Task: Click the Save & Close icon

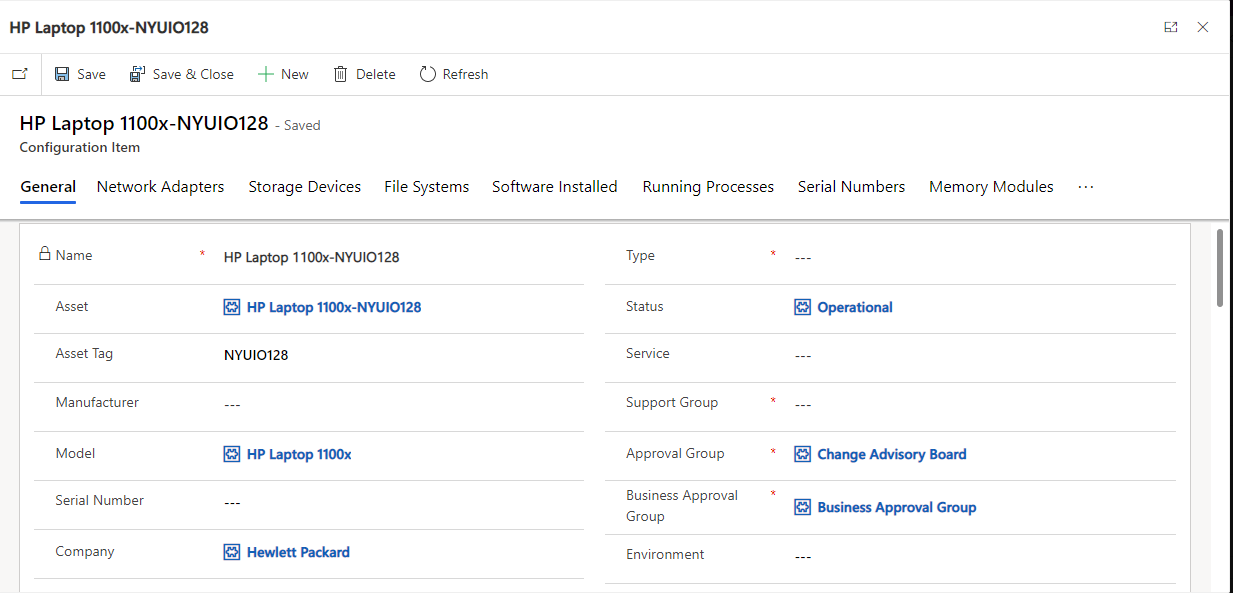Action: coord(136,73)
